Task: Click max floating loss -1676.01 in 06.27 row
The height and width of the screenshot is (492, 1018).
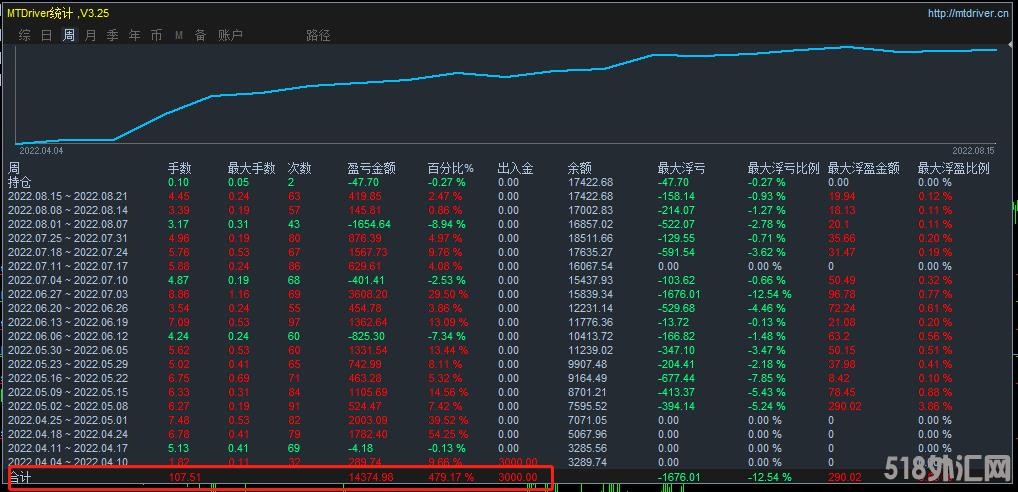Action: tap(679, 295)
